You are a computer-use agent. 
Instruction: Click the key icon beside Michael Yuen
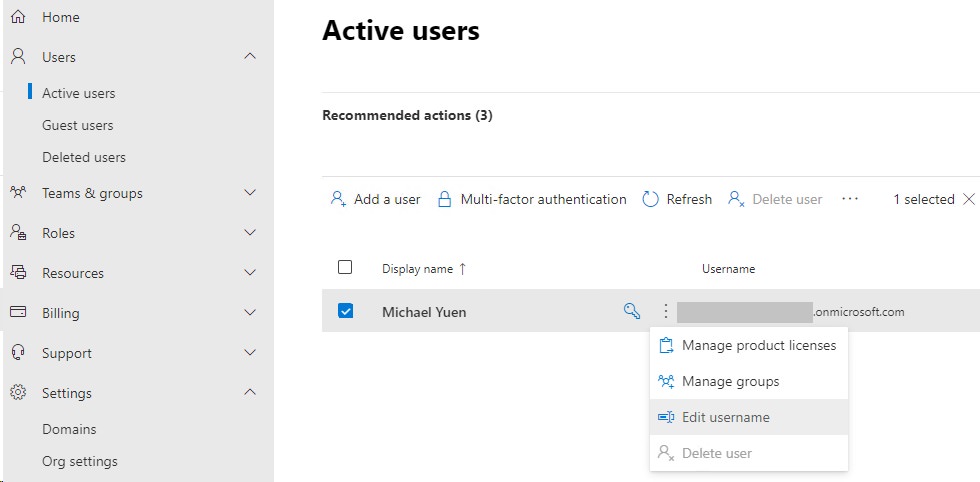(631, 311)
